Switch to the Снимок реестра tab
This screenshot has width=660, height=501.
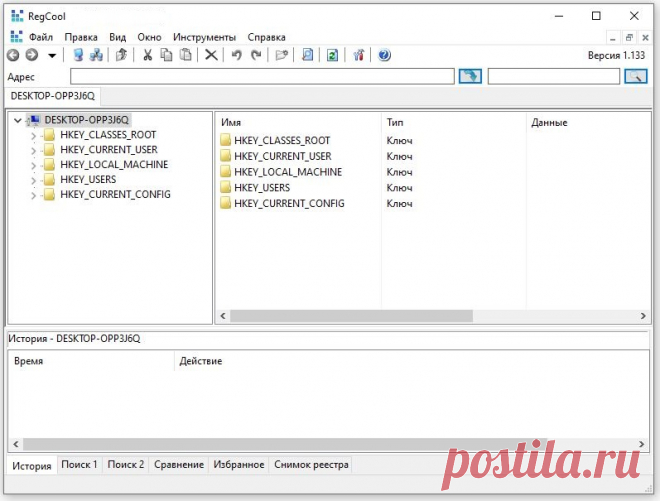coord(311,464)
